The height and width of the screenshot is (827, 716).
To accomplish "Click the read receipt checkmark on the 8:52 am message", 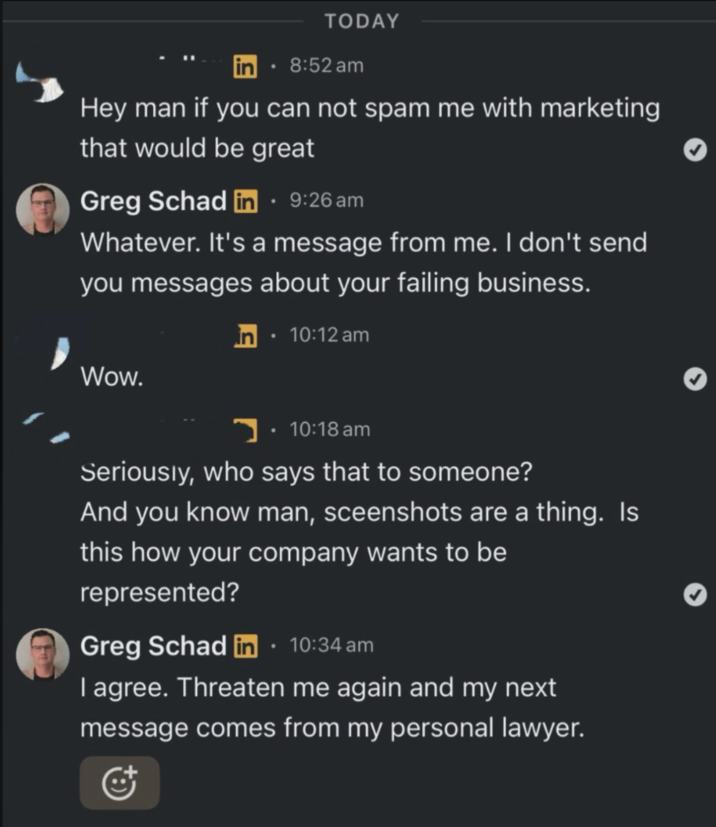I will coord(695,149).
